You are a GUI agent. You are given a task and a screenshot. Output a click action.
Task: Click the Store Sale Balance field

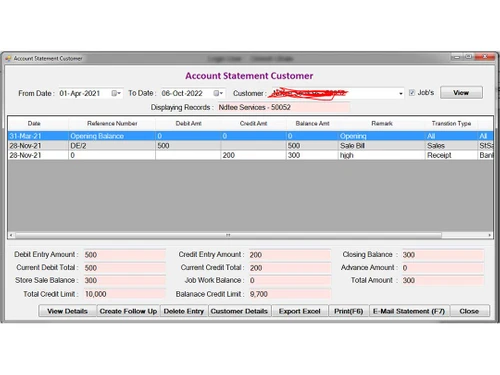[x=124, y=280]
